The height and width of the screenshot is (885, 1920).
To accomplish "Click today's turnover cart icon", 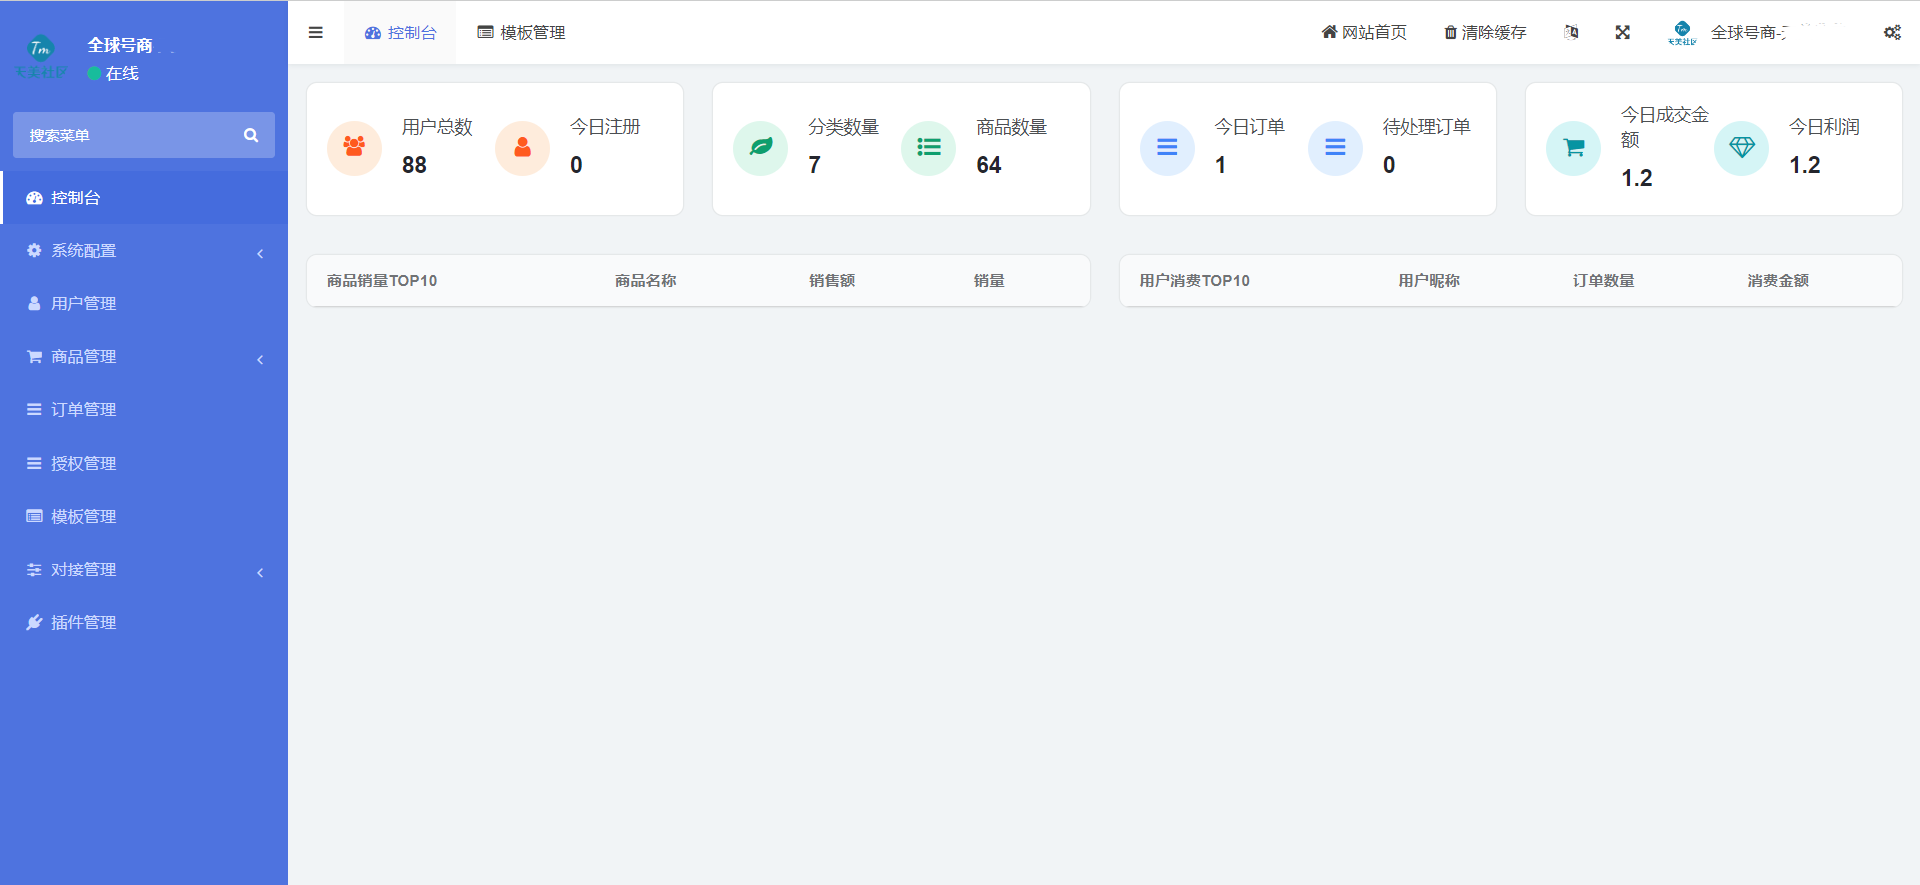I will 1573,148.
